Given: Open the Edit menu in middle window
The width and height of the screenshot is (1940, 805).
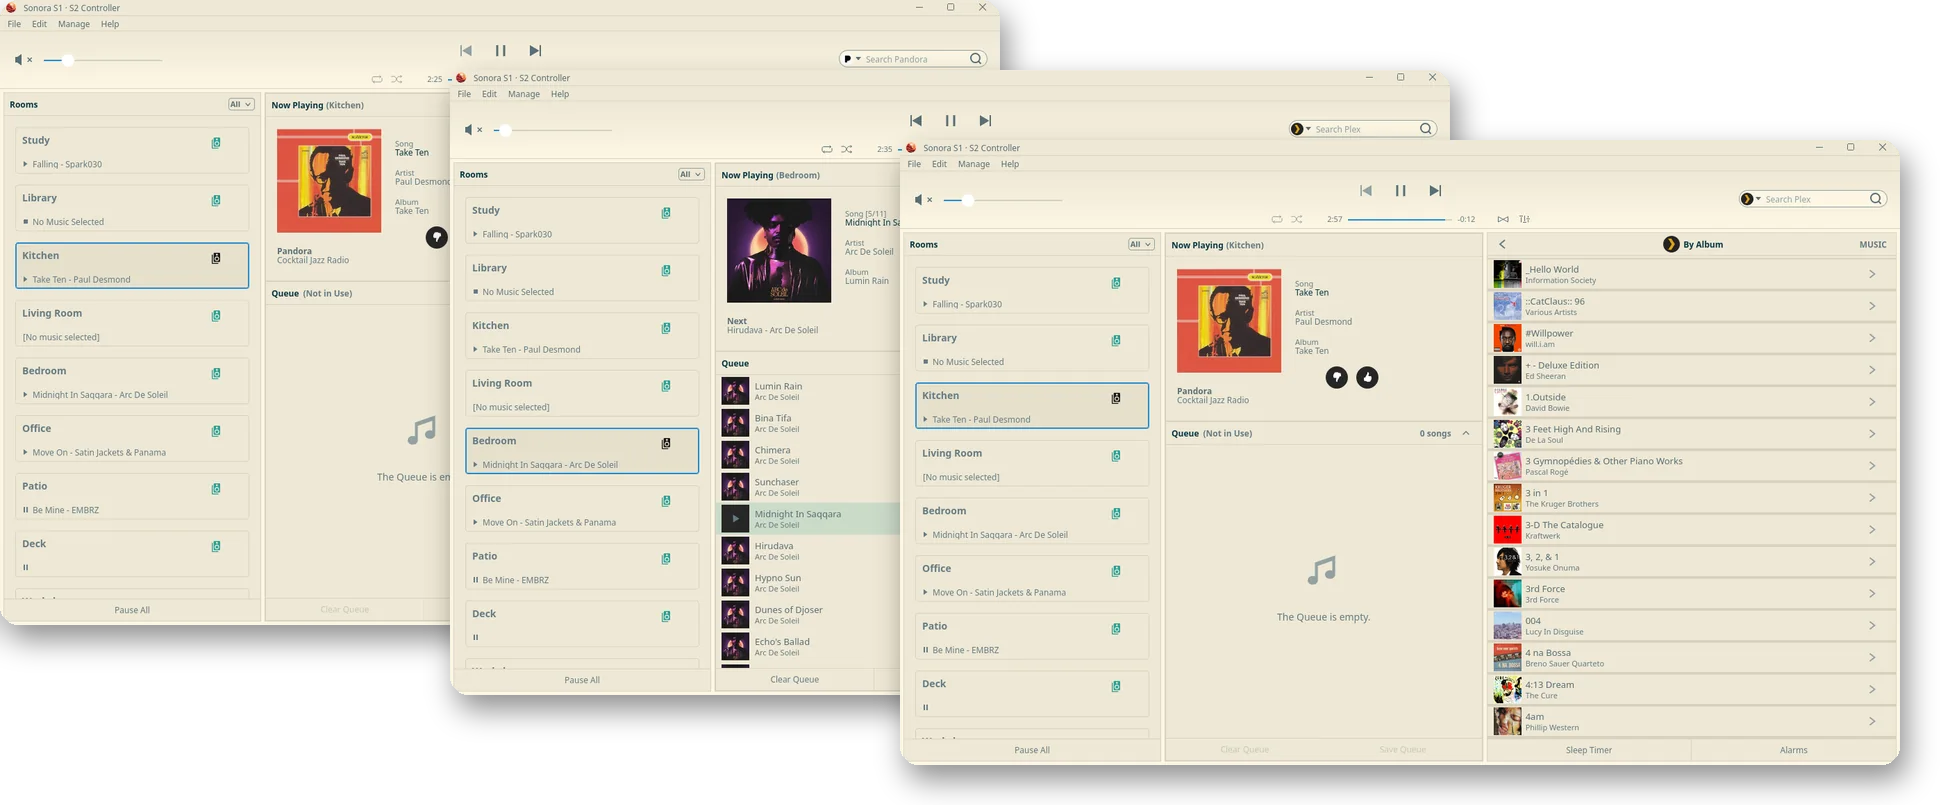Looking at the screenshot, I should click(x=489, y=94).
